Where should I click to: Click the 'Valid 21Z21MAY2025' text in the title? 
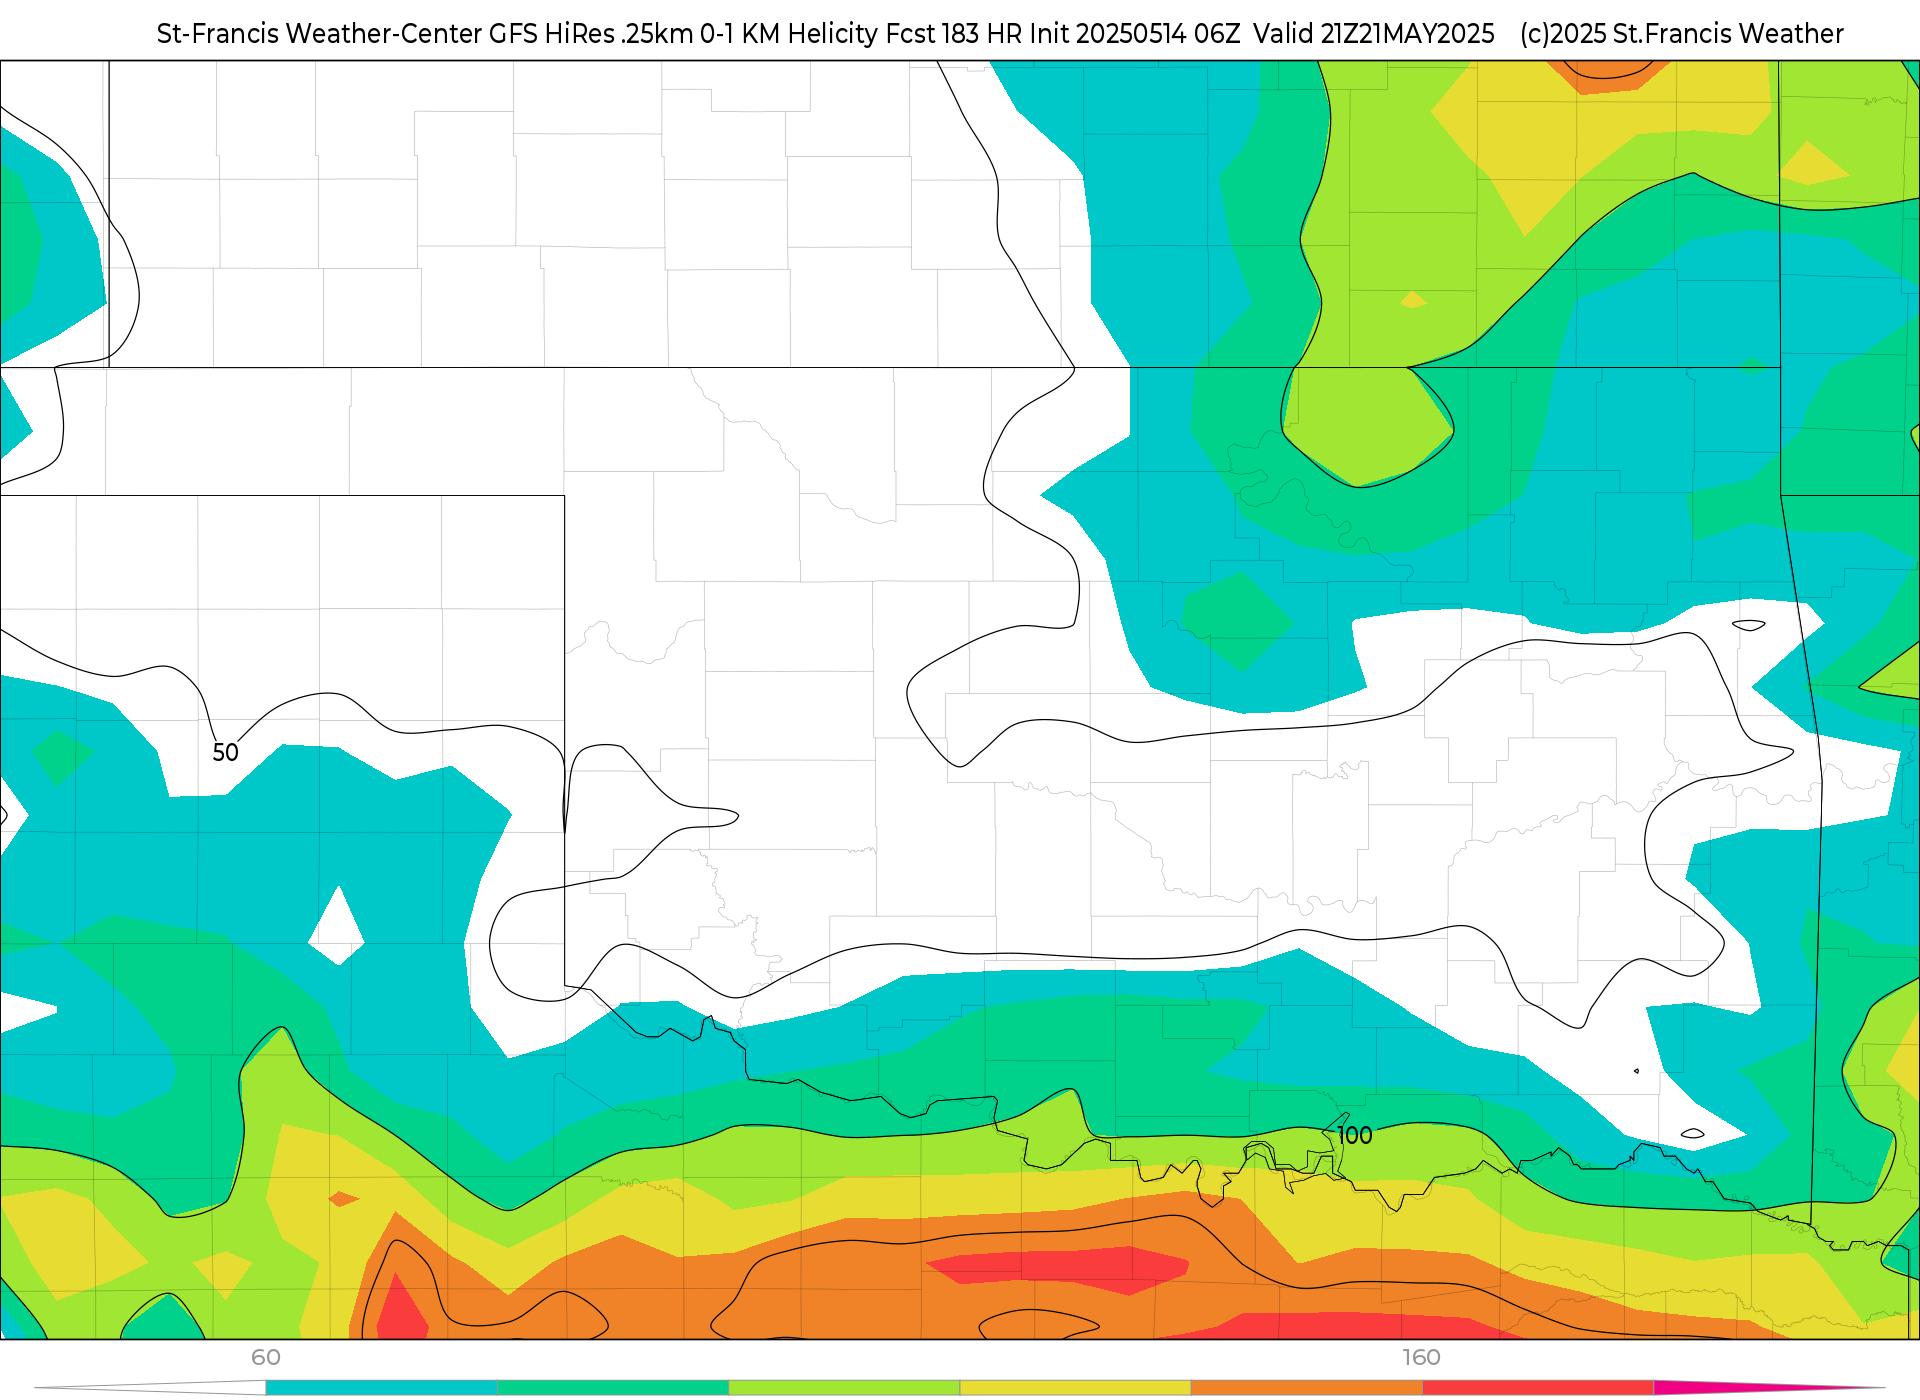pos(1374,34)
